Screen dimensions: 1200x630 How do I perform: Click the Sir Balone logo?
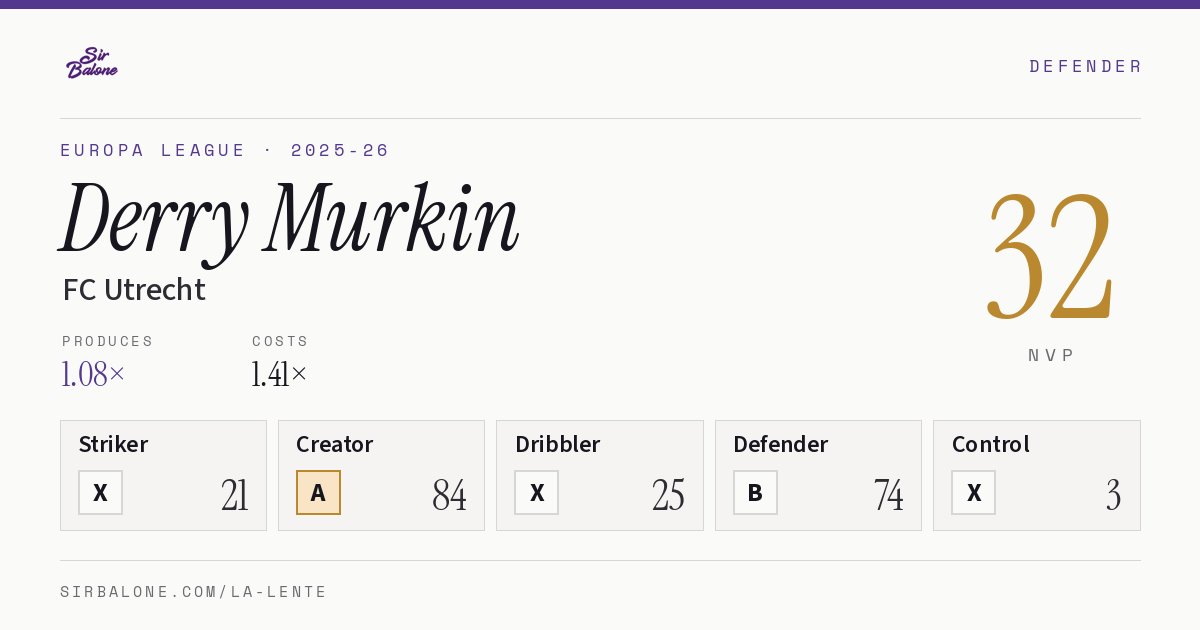click(x=92, y=63)
